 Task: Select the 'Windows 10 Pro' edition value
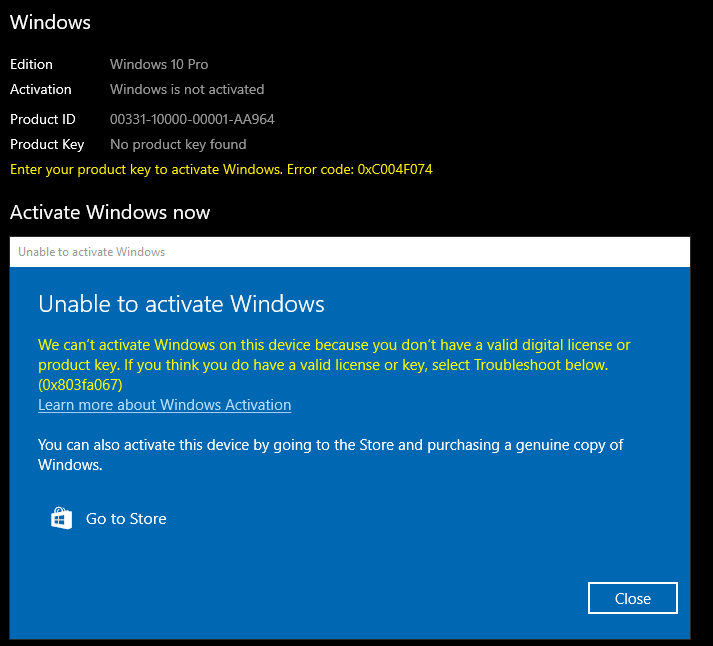[158, 64]
